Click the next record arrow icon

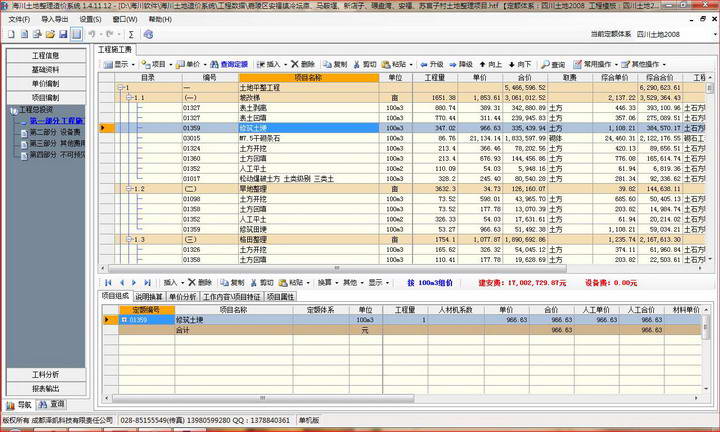pos(134,283)
